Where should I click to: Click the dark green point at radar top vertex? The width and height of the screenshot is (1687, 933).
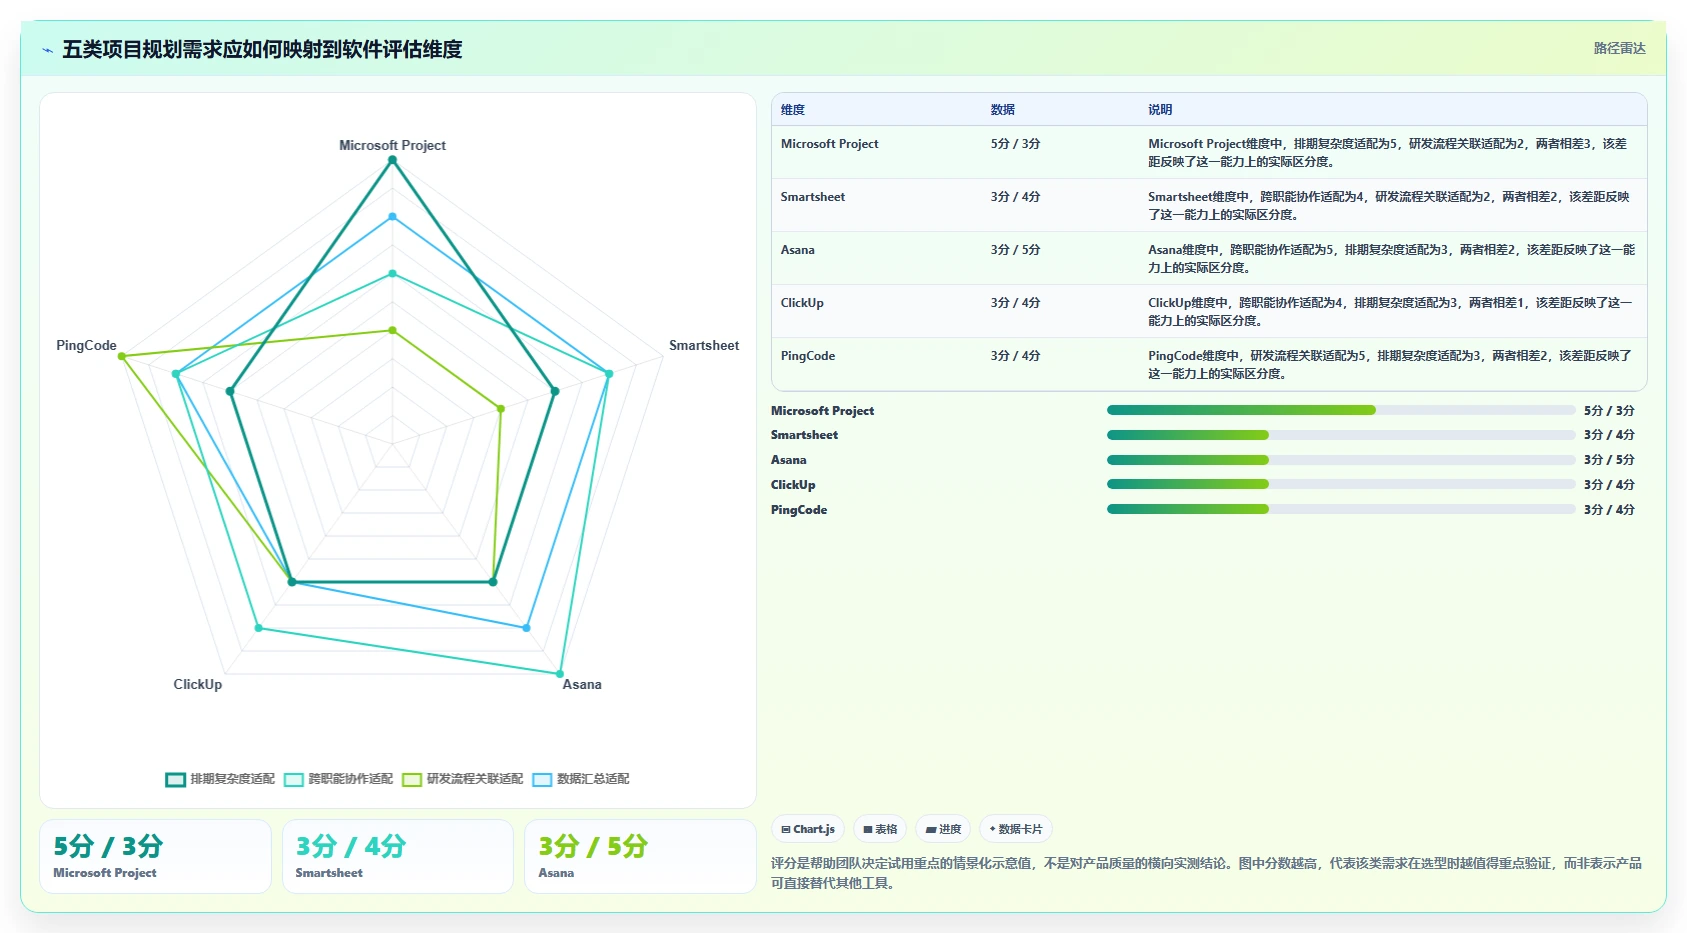392,160
